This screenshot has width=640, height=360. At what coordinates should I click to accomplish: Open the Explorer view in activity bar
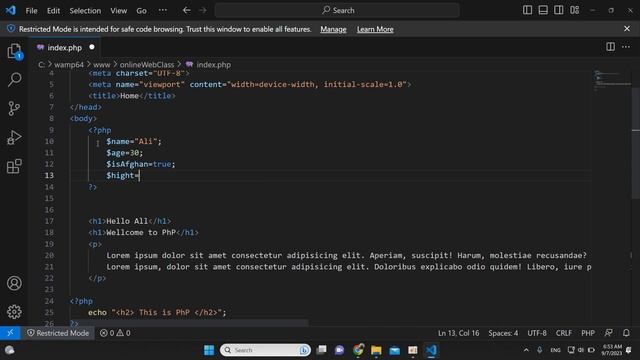(14, 51)
